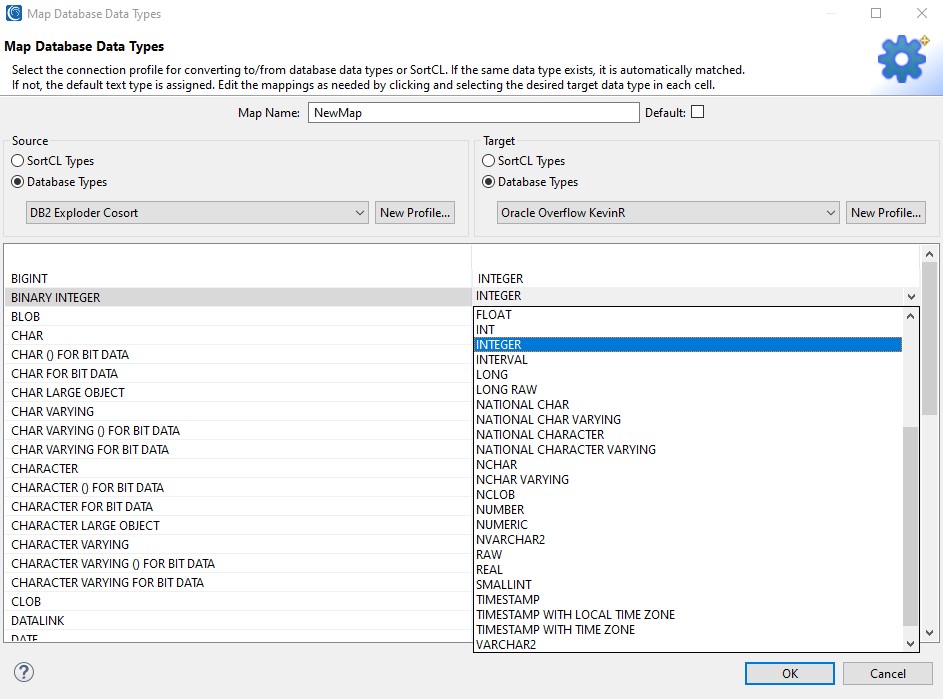This screenshot has width=943, height=699.
Task: Click New Profile for the Source connection
Action: coord(415,212)
